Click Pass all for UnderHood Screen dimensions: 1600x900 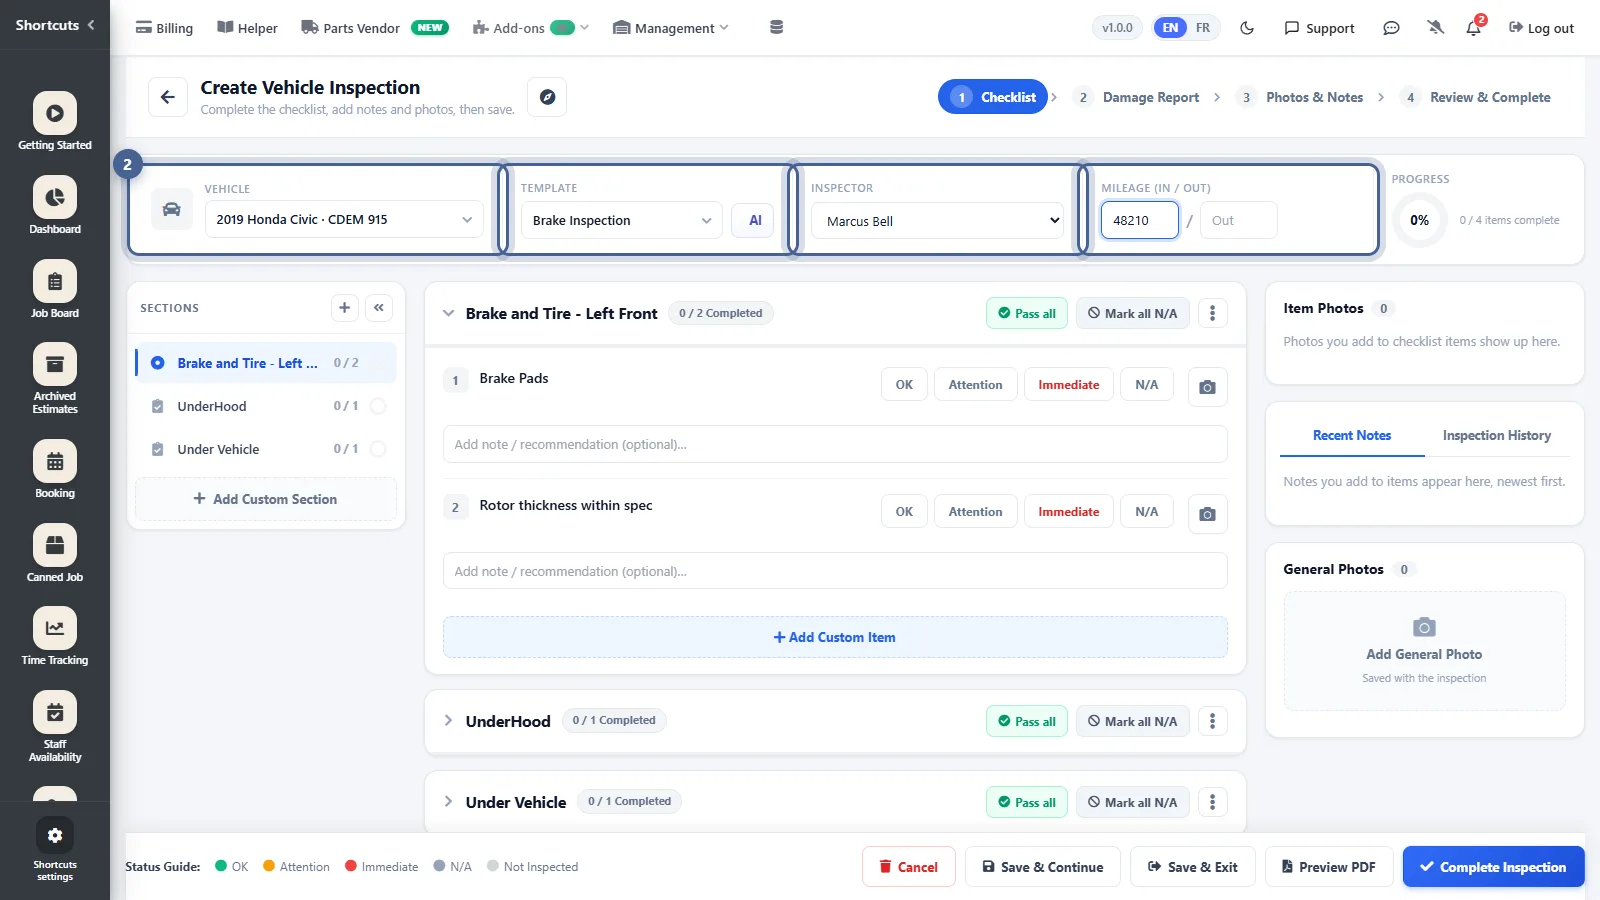click(x=1027, y=721)
